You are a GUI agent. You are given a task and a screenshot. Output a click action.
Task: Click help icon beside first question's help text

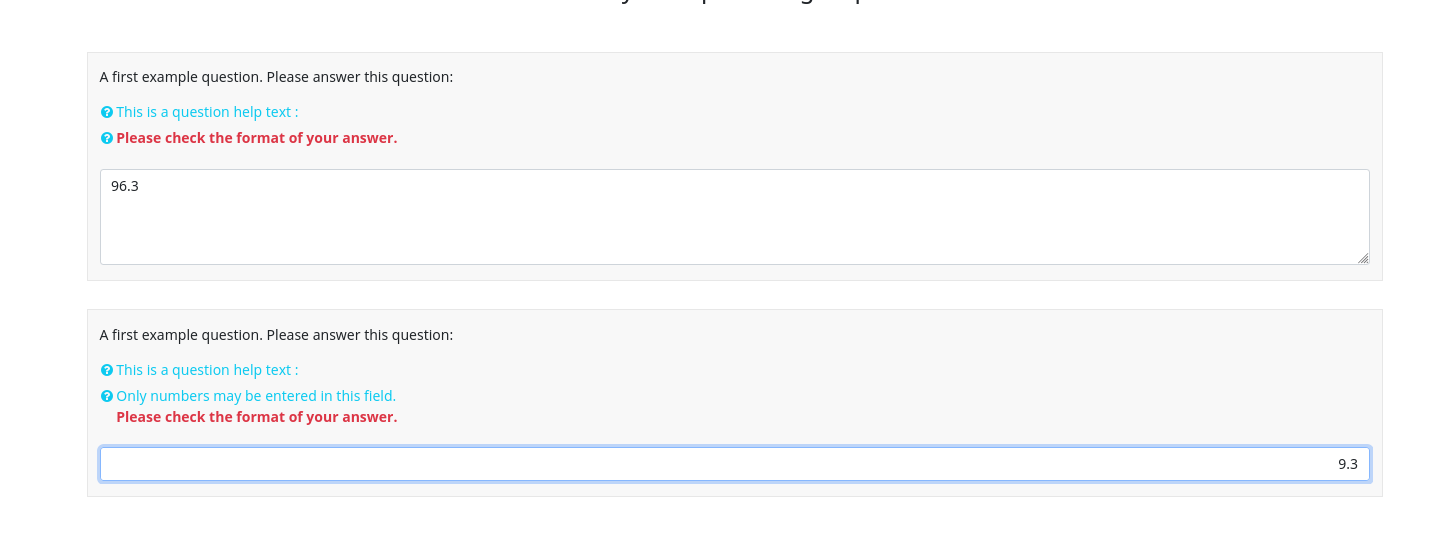[x=107, y=112]
